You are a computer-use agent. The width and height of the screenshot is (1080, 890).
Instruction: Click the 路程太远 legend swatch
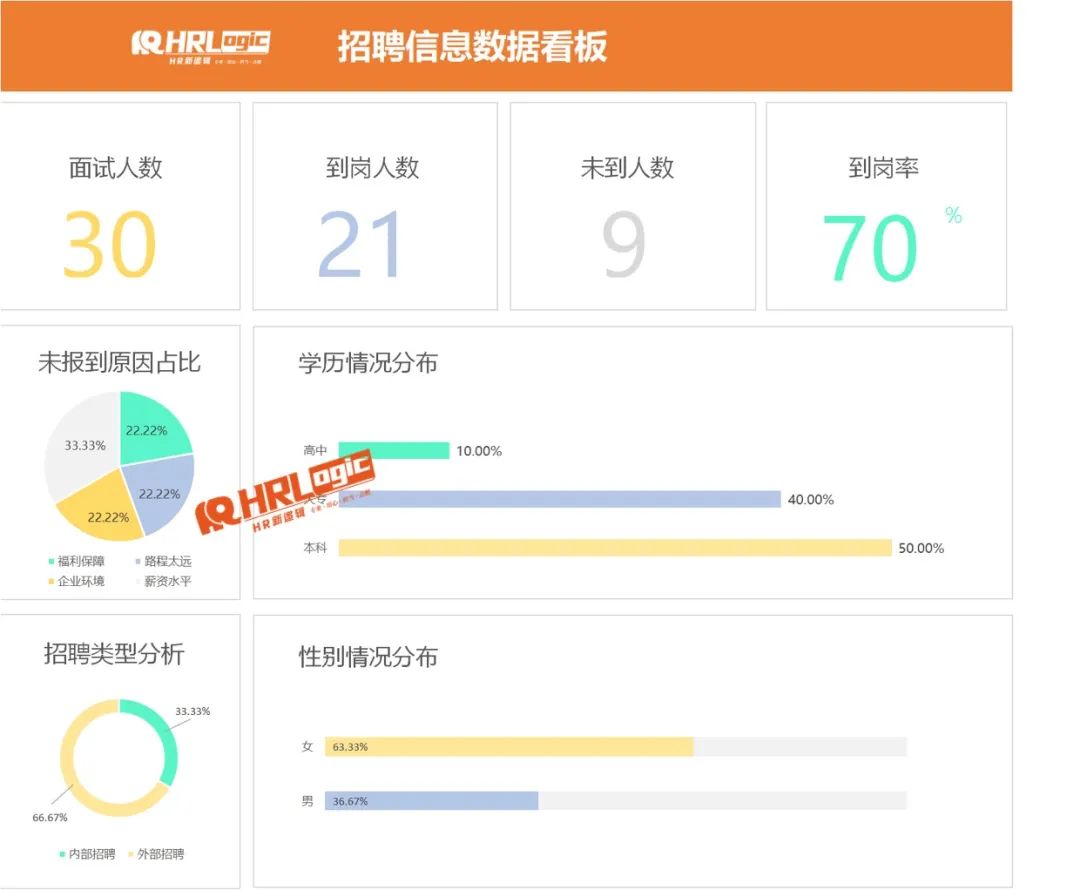point(138,561)
